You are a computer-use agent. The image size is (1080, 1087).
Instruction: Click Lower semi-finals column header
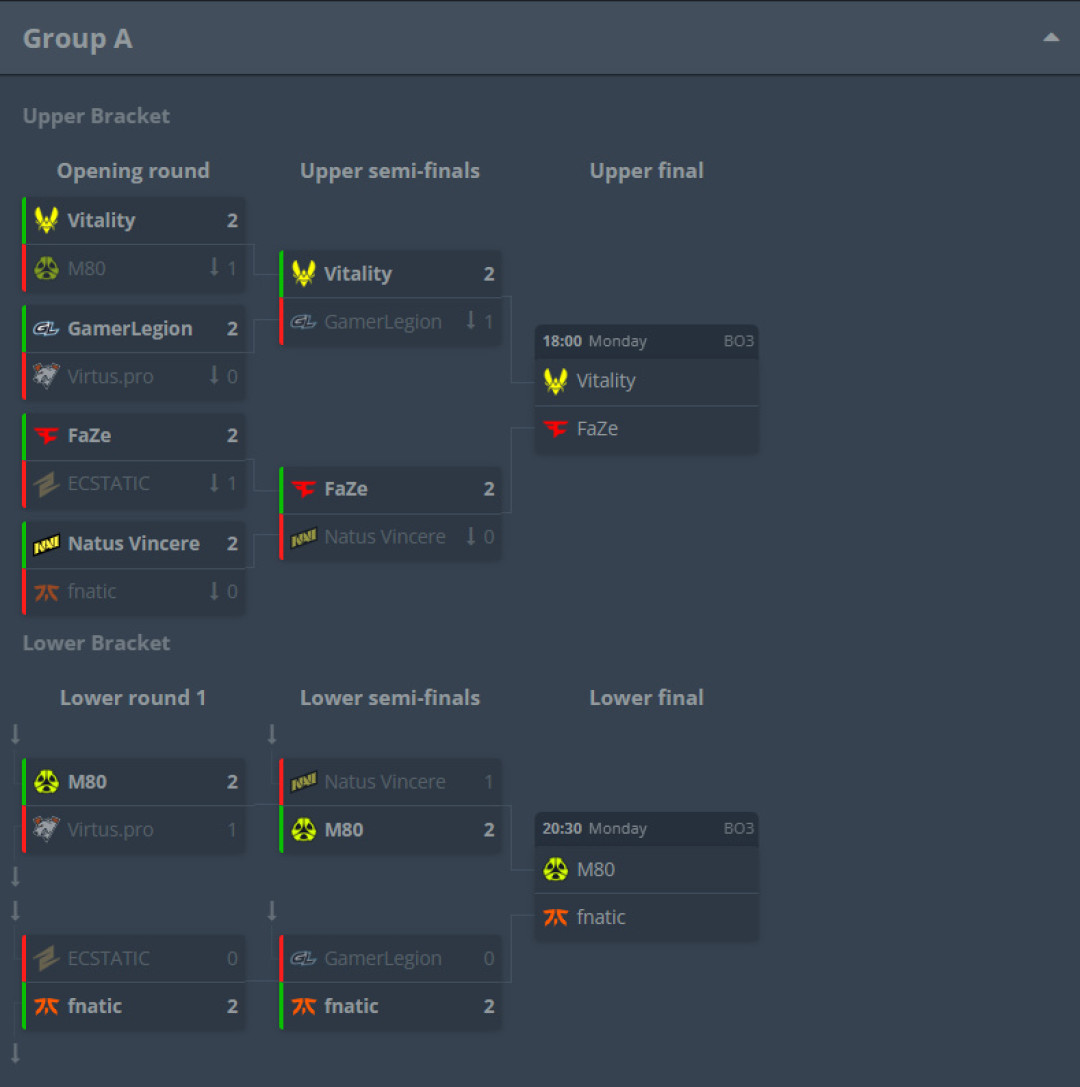(x=390, y=698)
